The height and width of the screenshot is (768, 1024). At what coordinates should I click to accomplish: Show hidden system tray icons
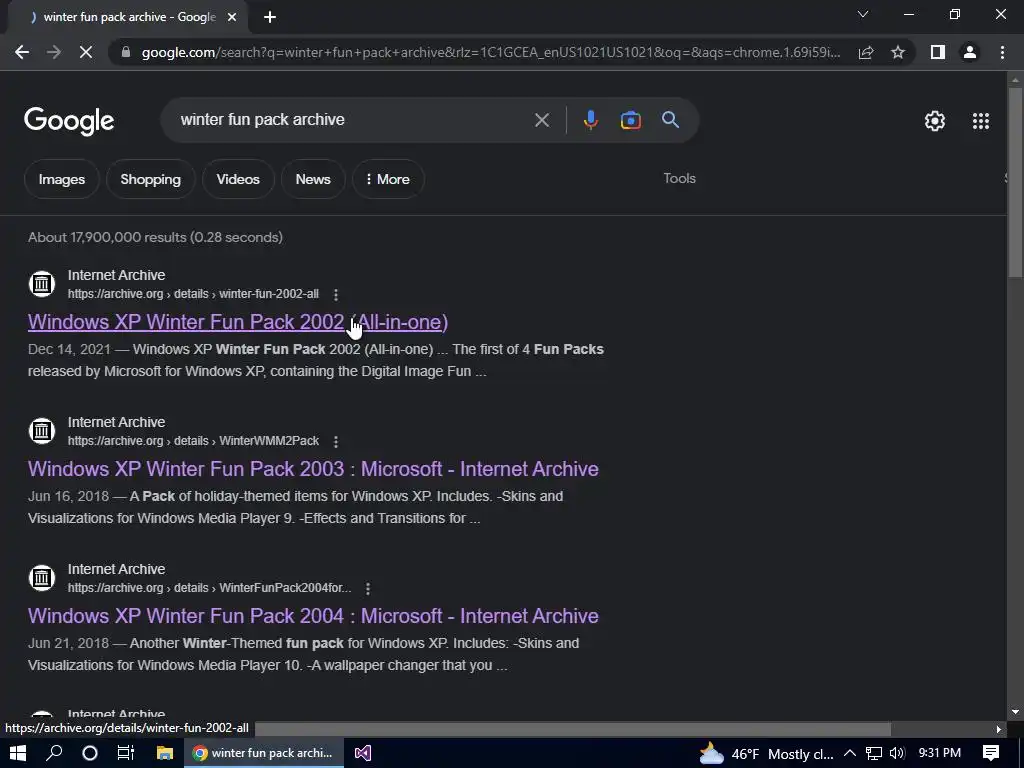pyautogui.click(x=850, y=753)
